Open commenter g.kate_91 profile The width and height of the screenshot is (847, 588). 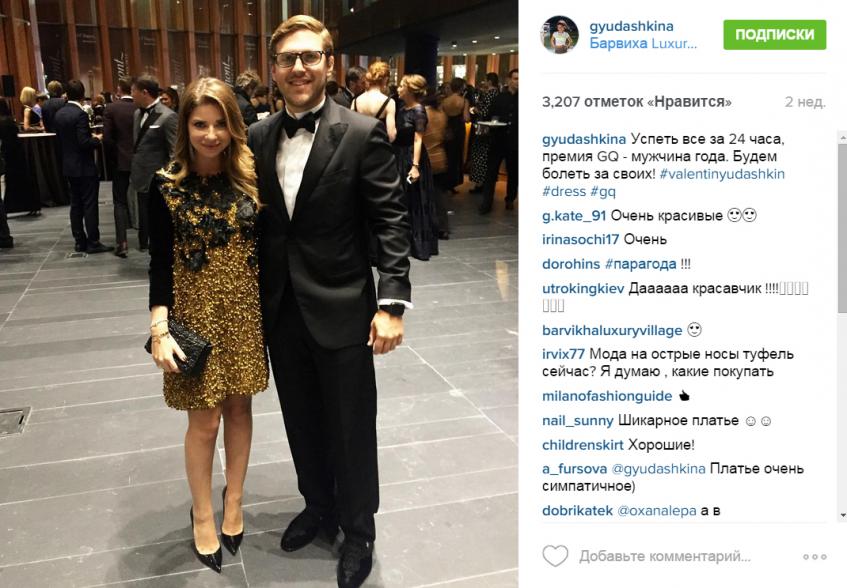pyautogui.click(x=574, y=216)
